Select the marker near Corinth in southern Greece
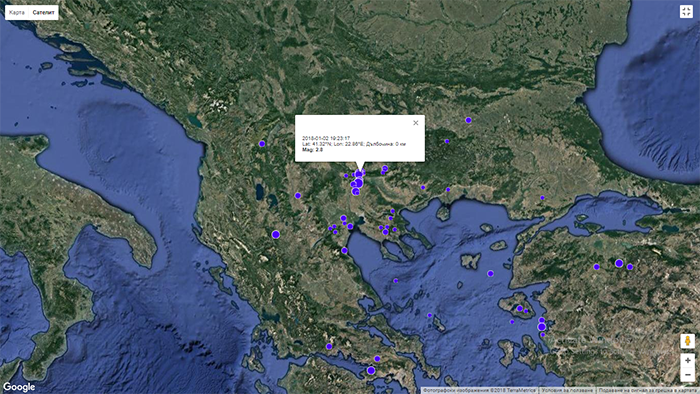 (x=371, y=370)
